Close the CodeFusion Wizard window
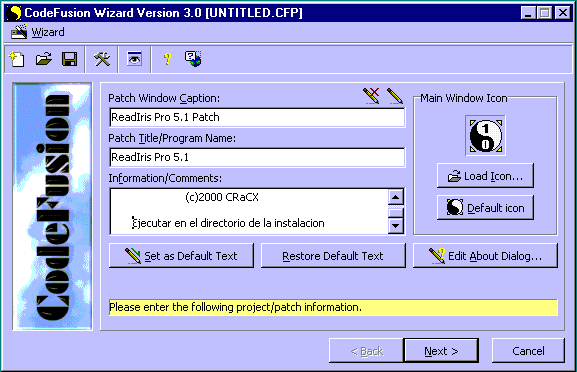The image size is (577, 372). pos(563,13)
